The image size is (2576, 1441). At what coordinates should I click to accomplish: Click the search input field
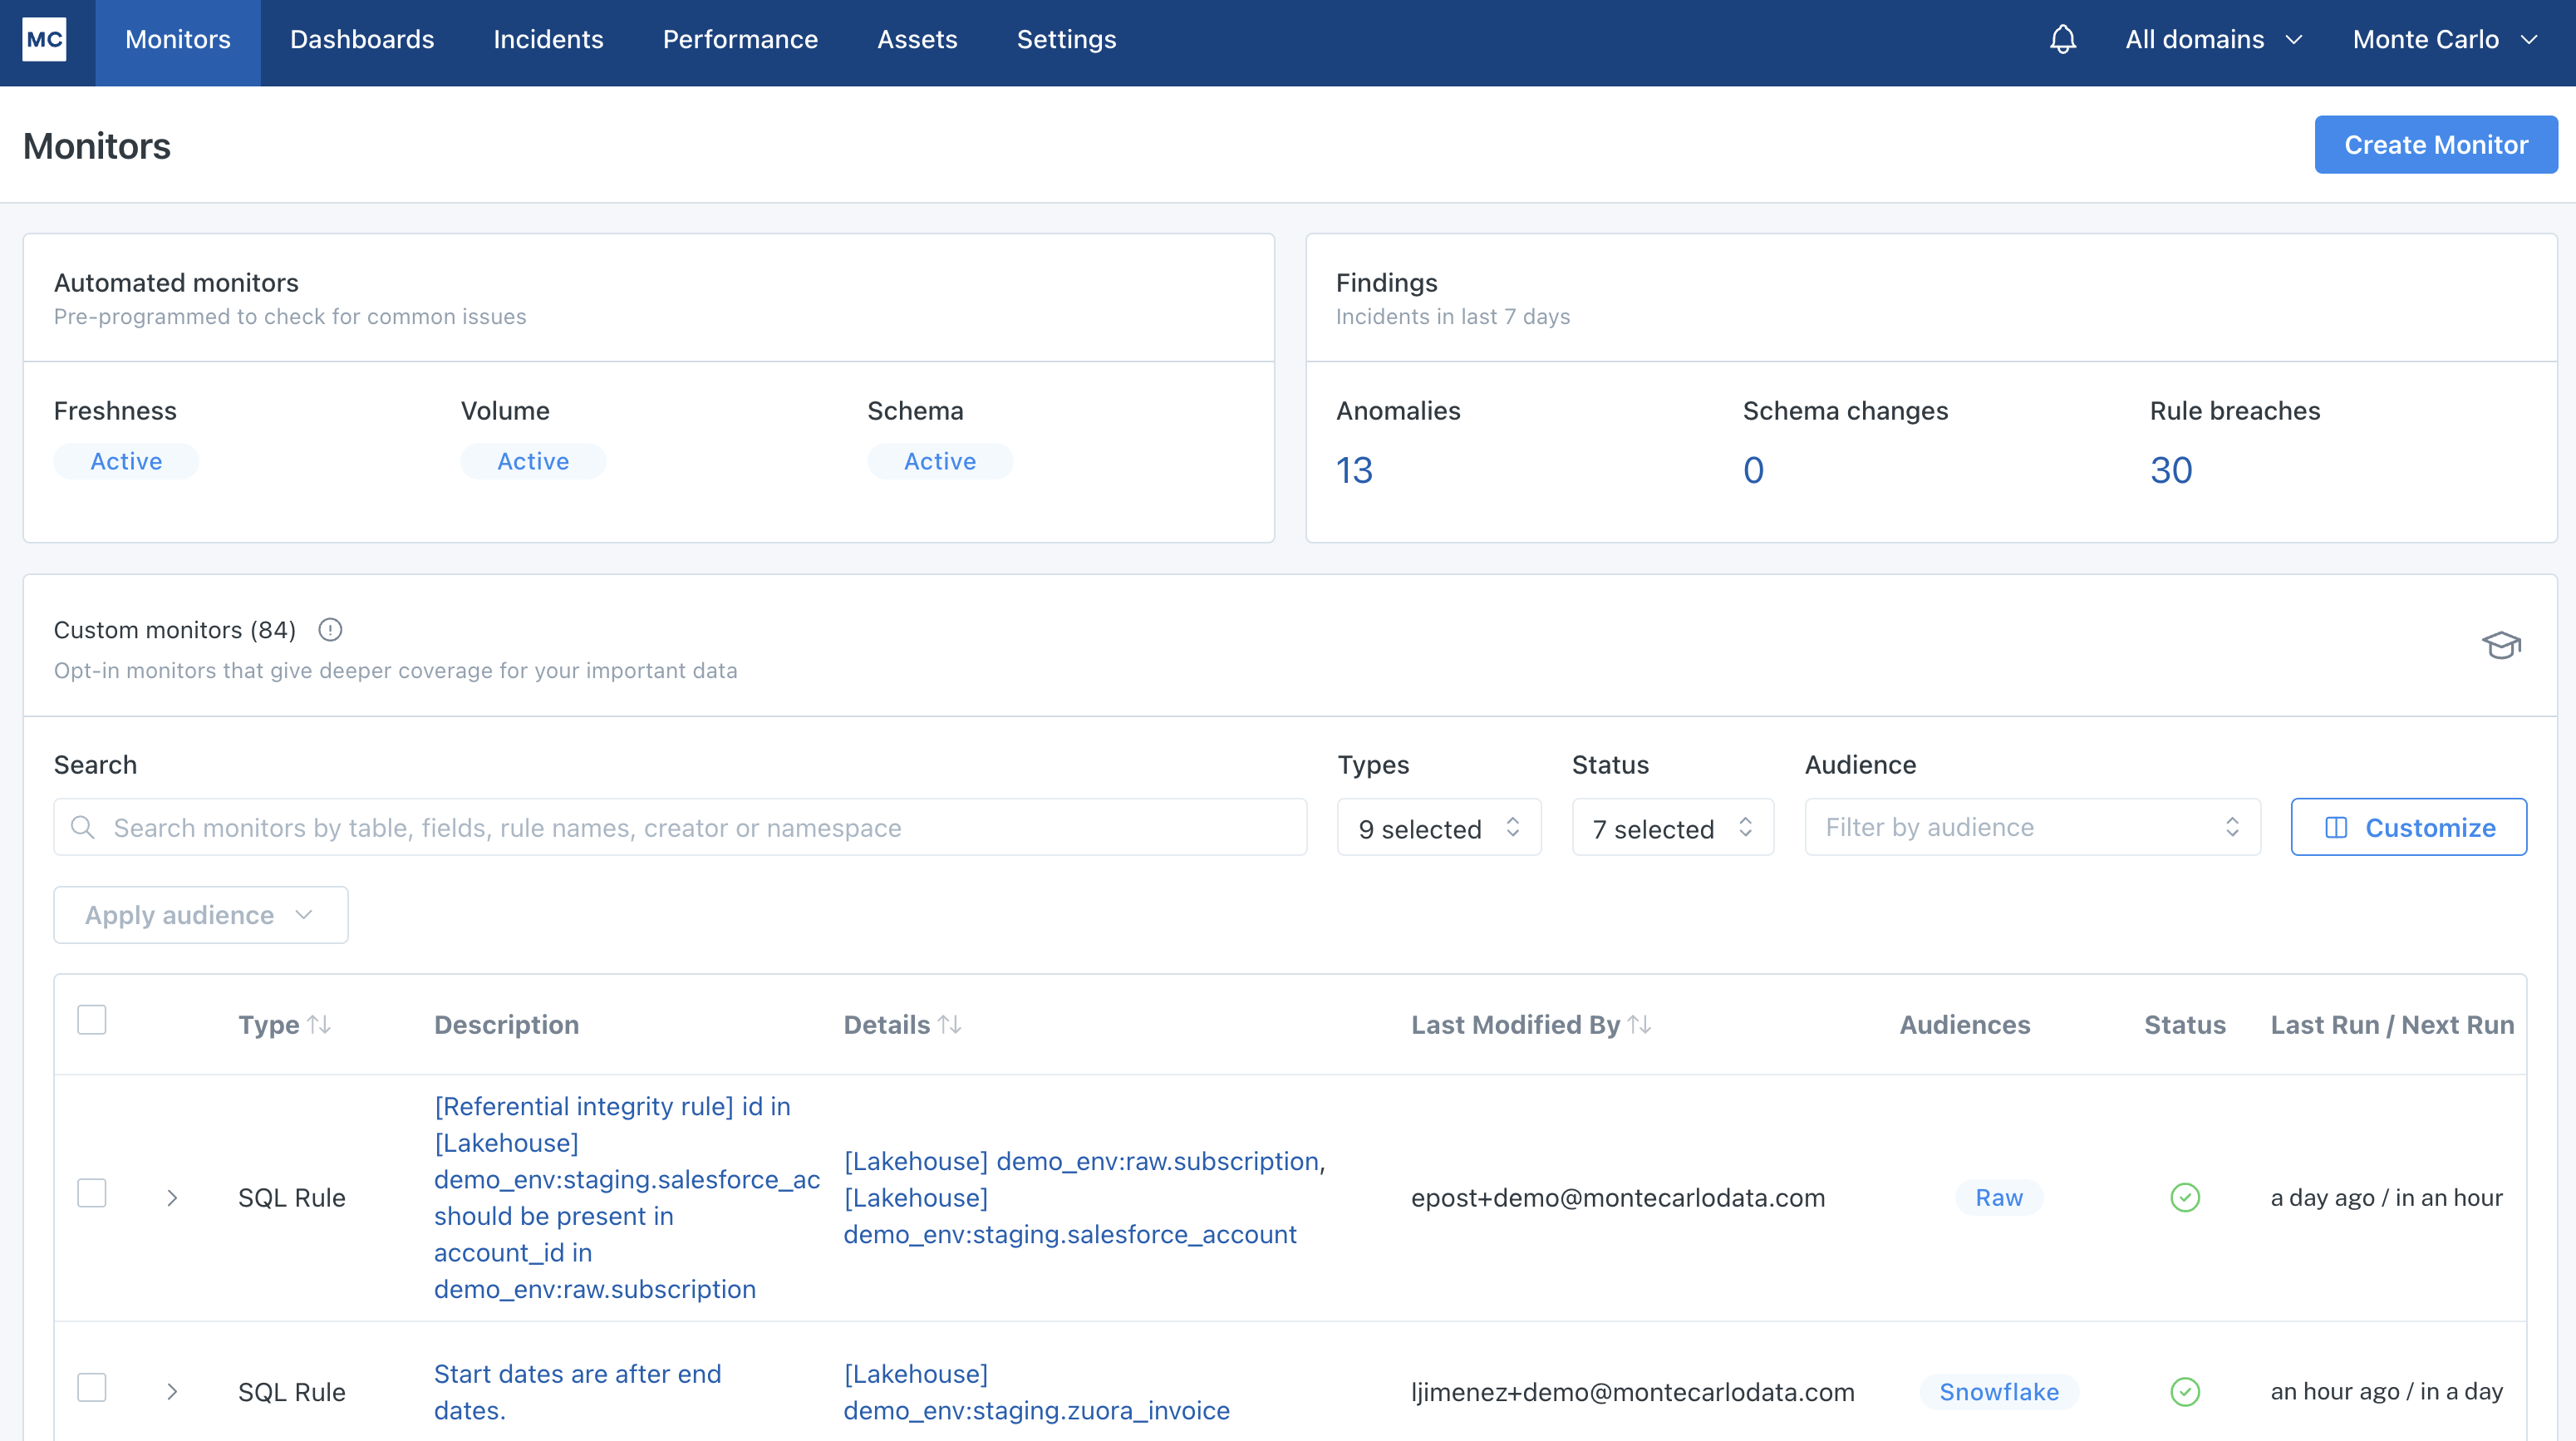pos(680,827)
